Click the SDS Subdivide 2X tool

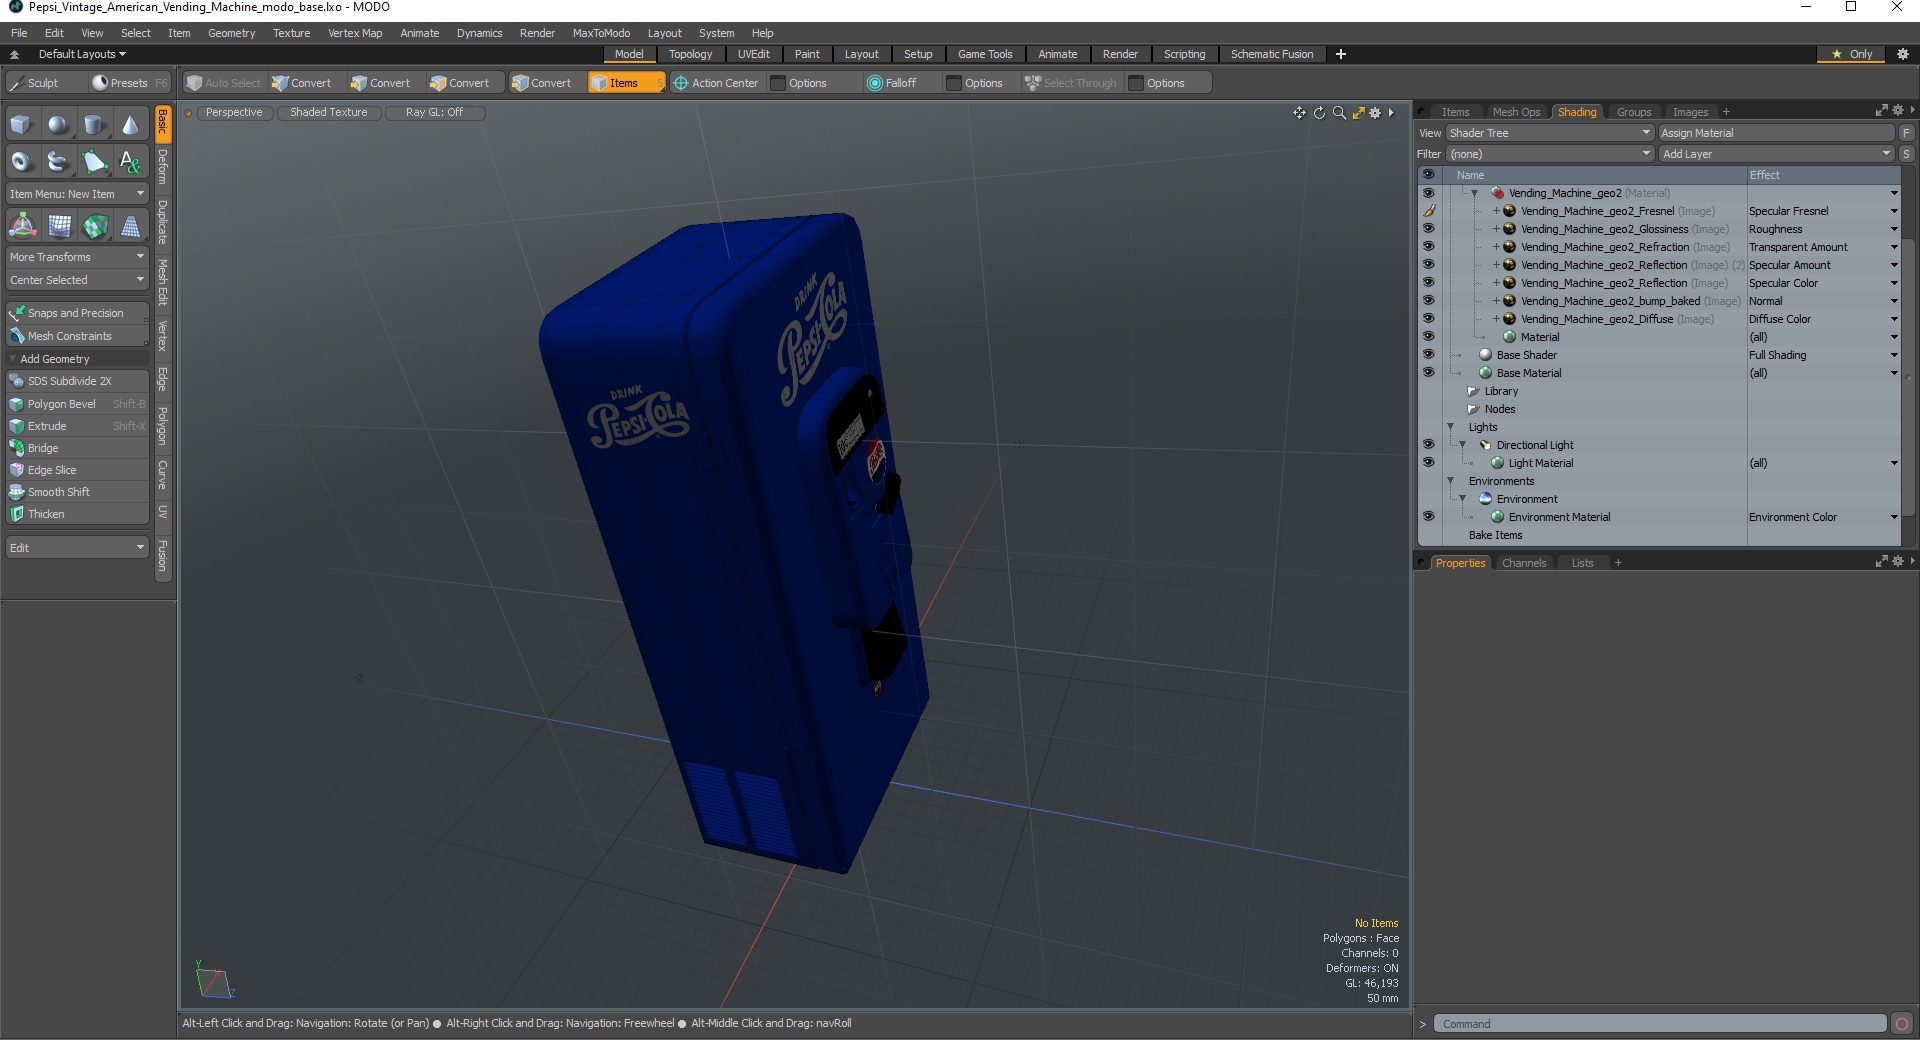[x=78, y=381]
